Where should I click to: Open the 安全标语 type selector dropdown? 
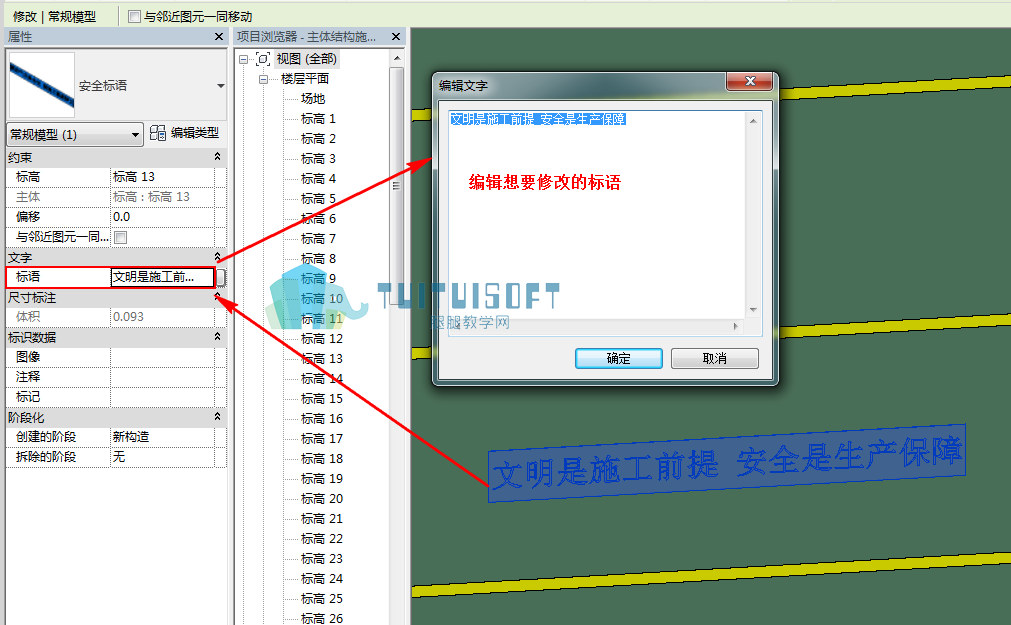click(x=221, y=86)
